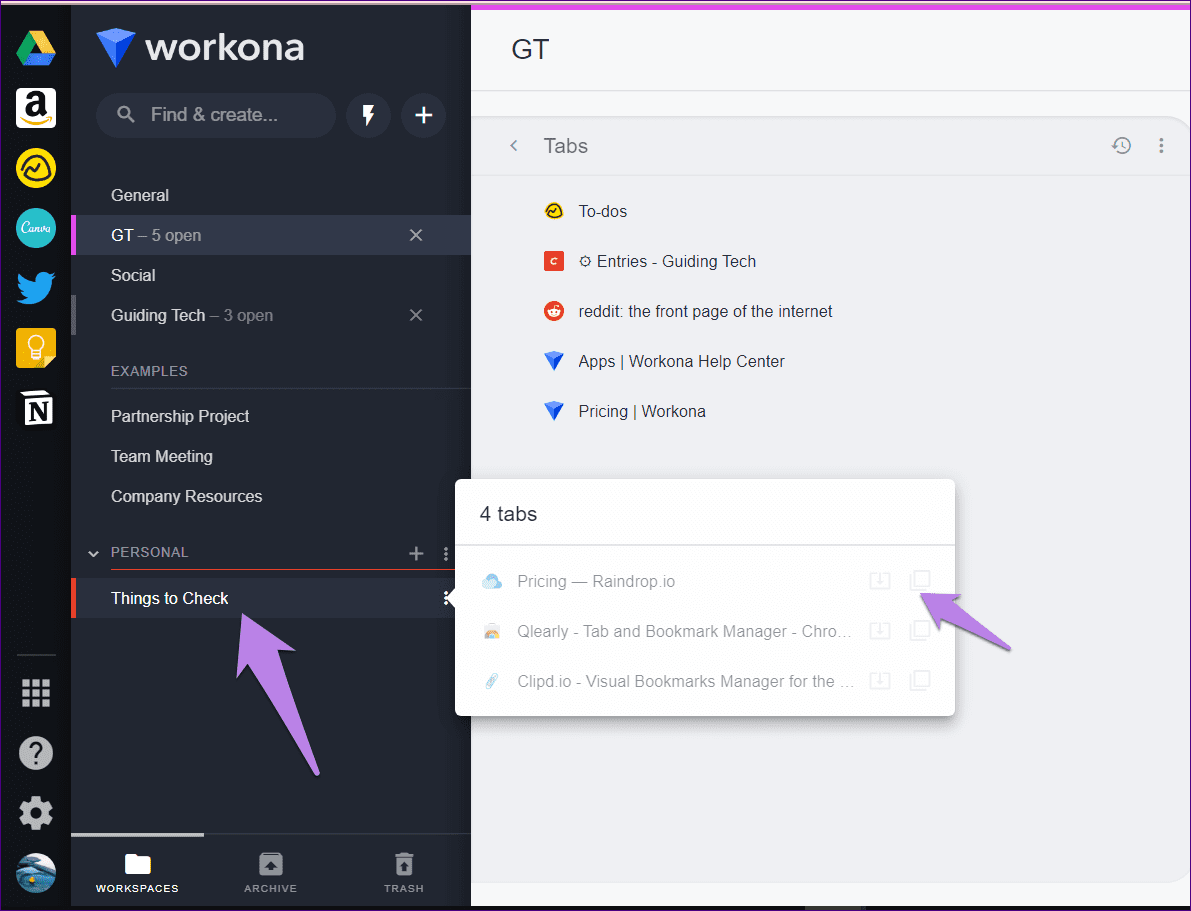Click the EXAMPLES section header
Viewport: 1191px width, 911px height.
(x=149, y=372)
